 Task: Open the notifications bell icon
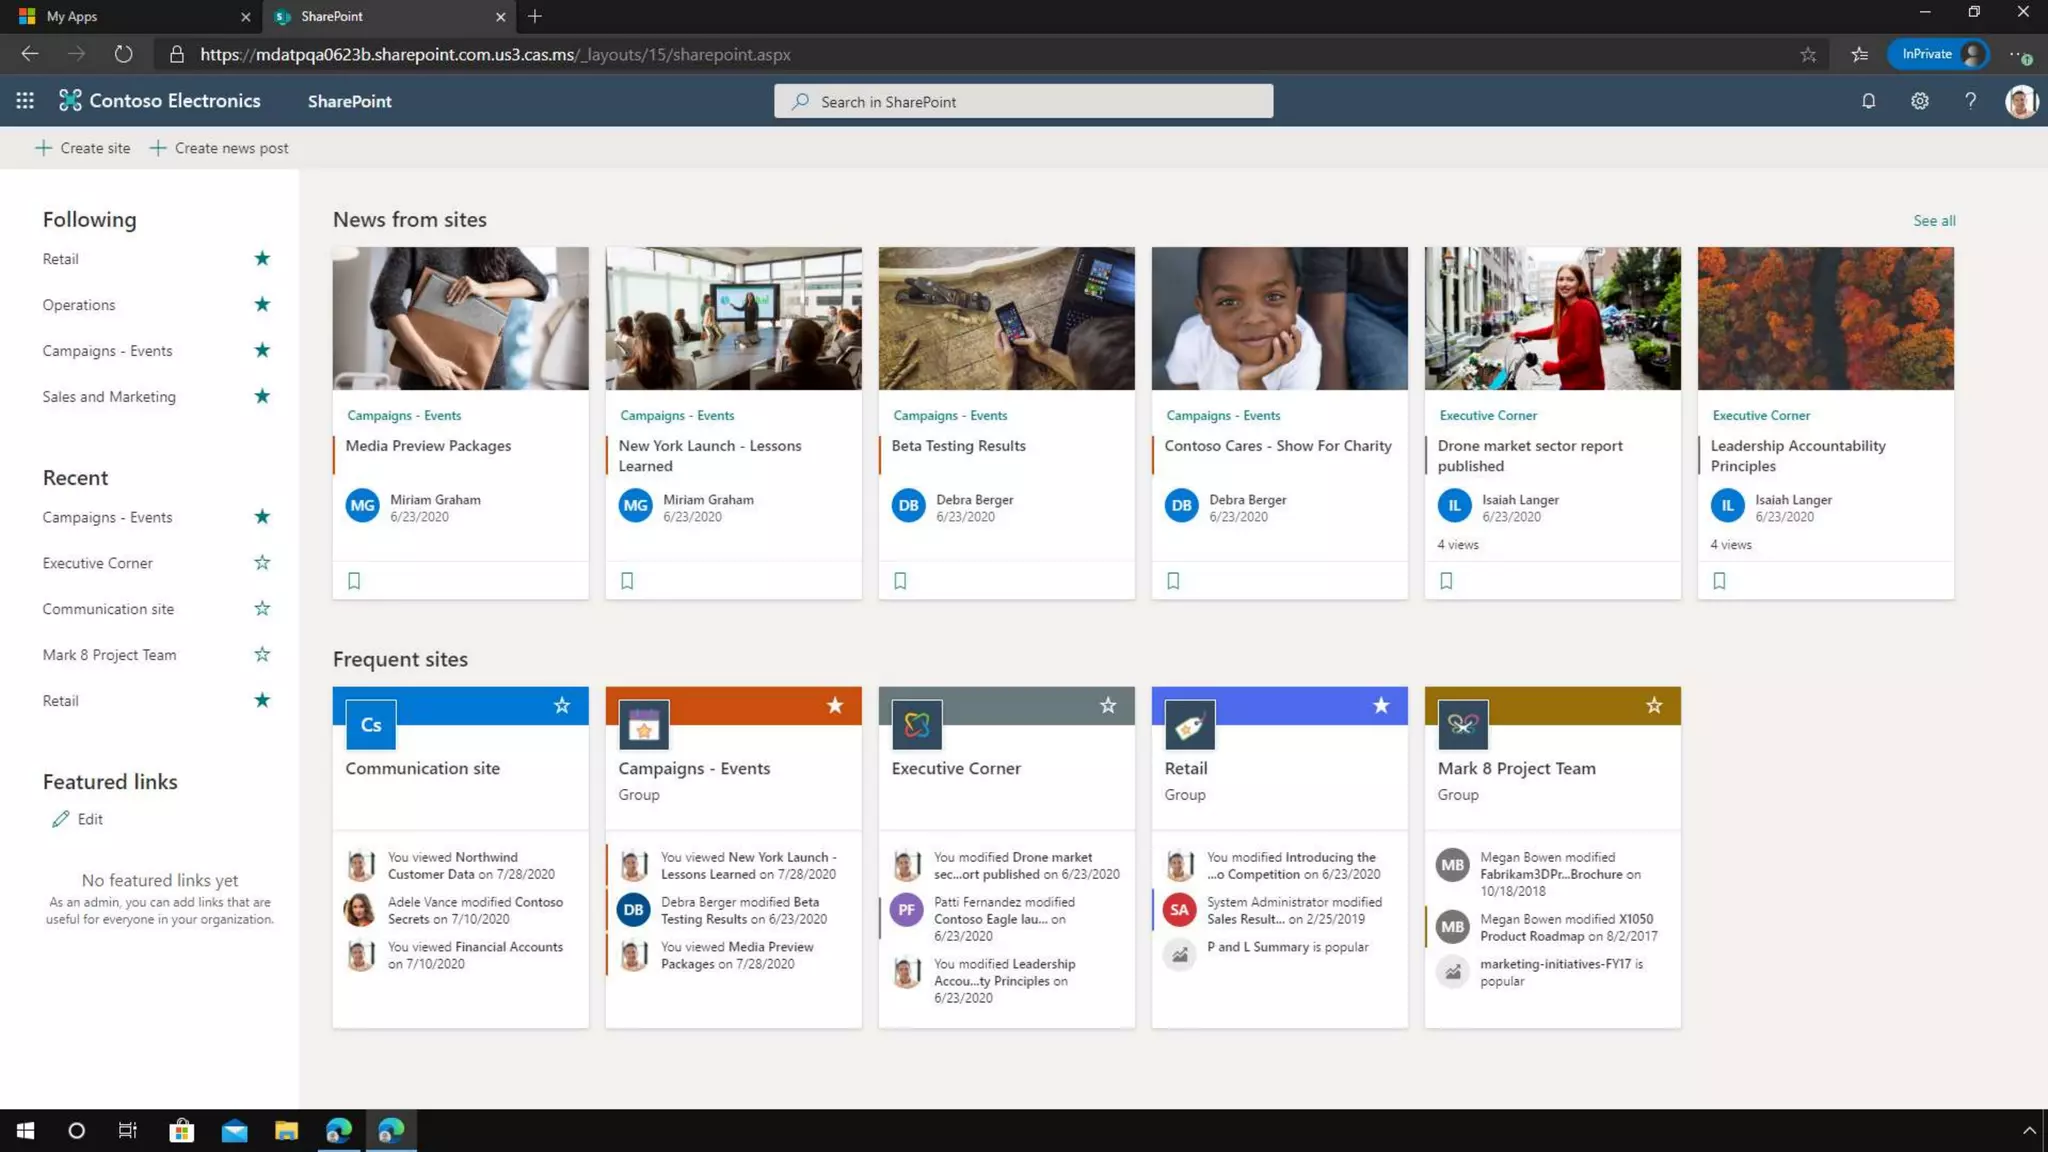(1868, 101)
